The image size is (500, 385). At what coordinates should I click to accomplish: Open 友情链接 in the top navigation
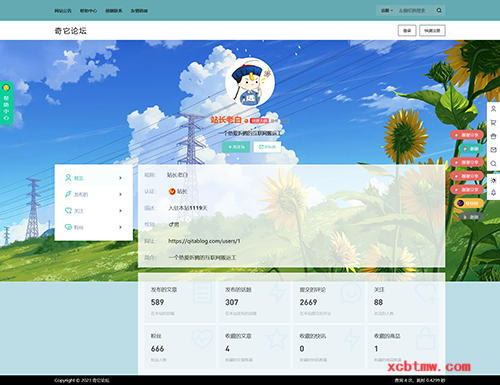[139, 11]
